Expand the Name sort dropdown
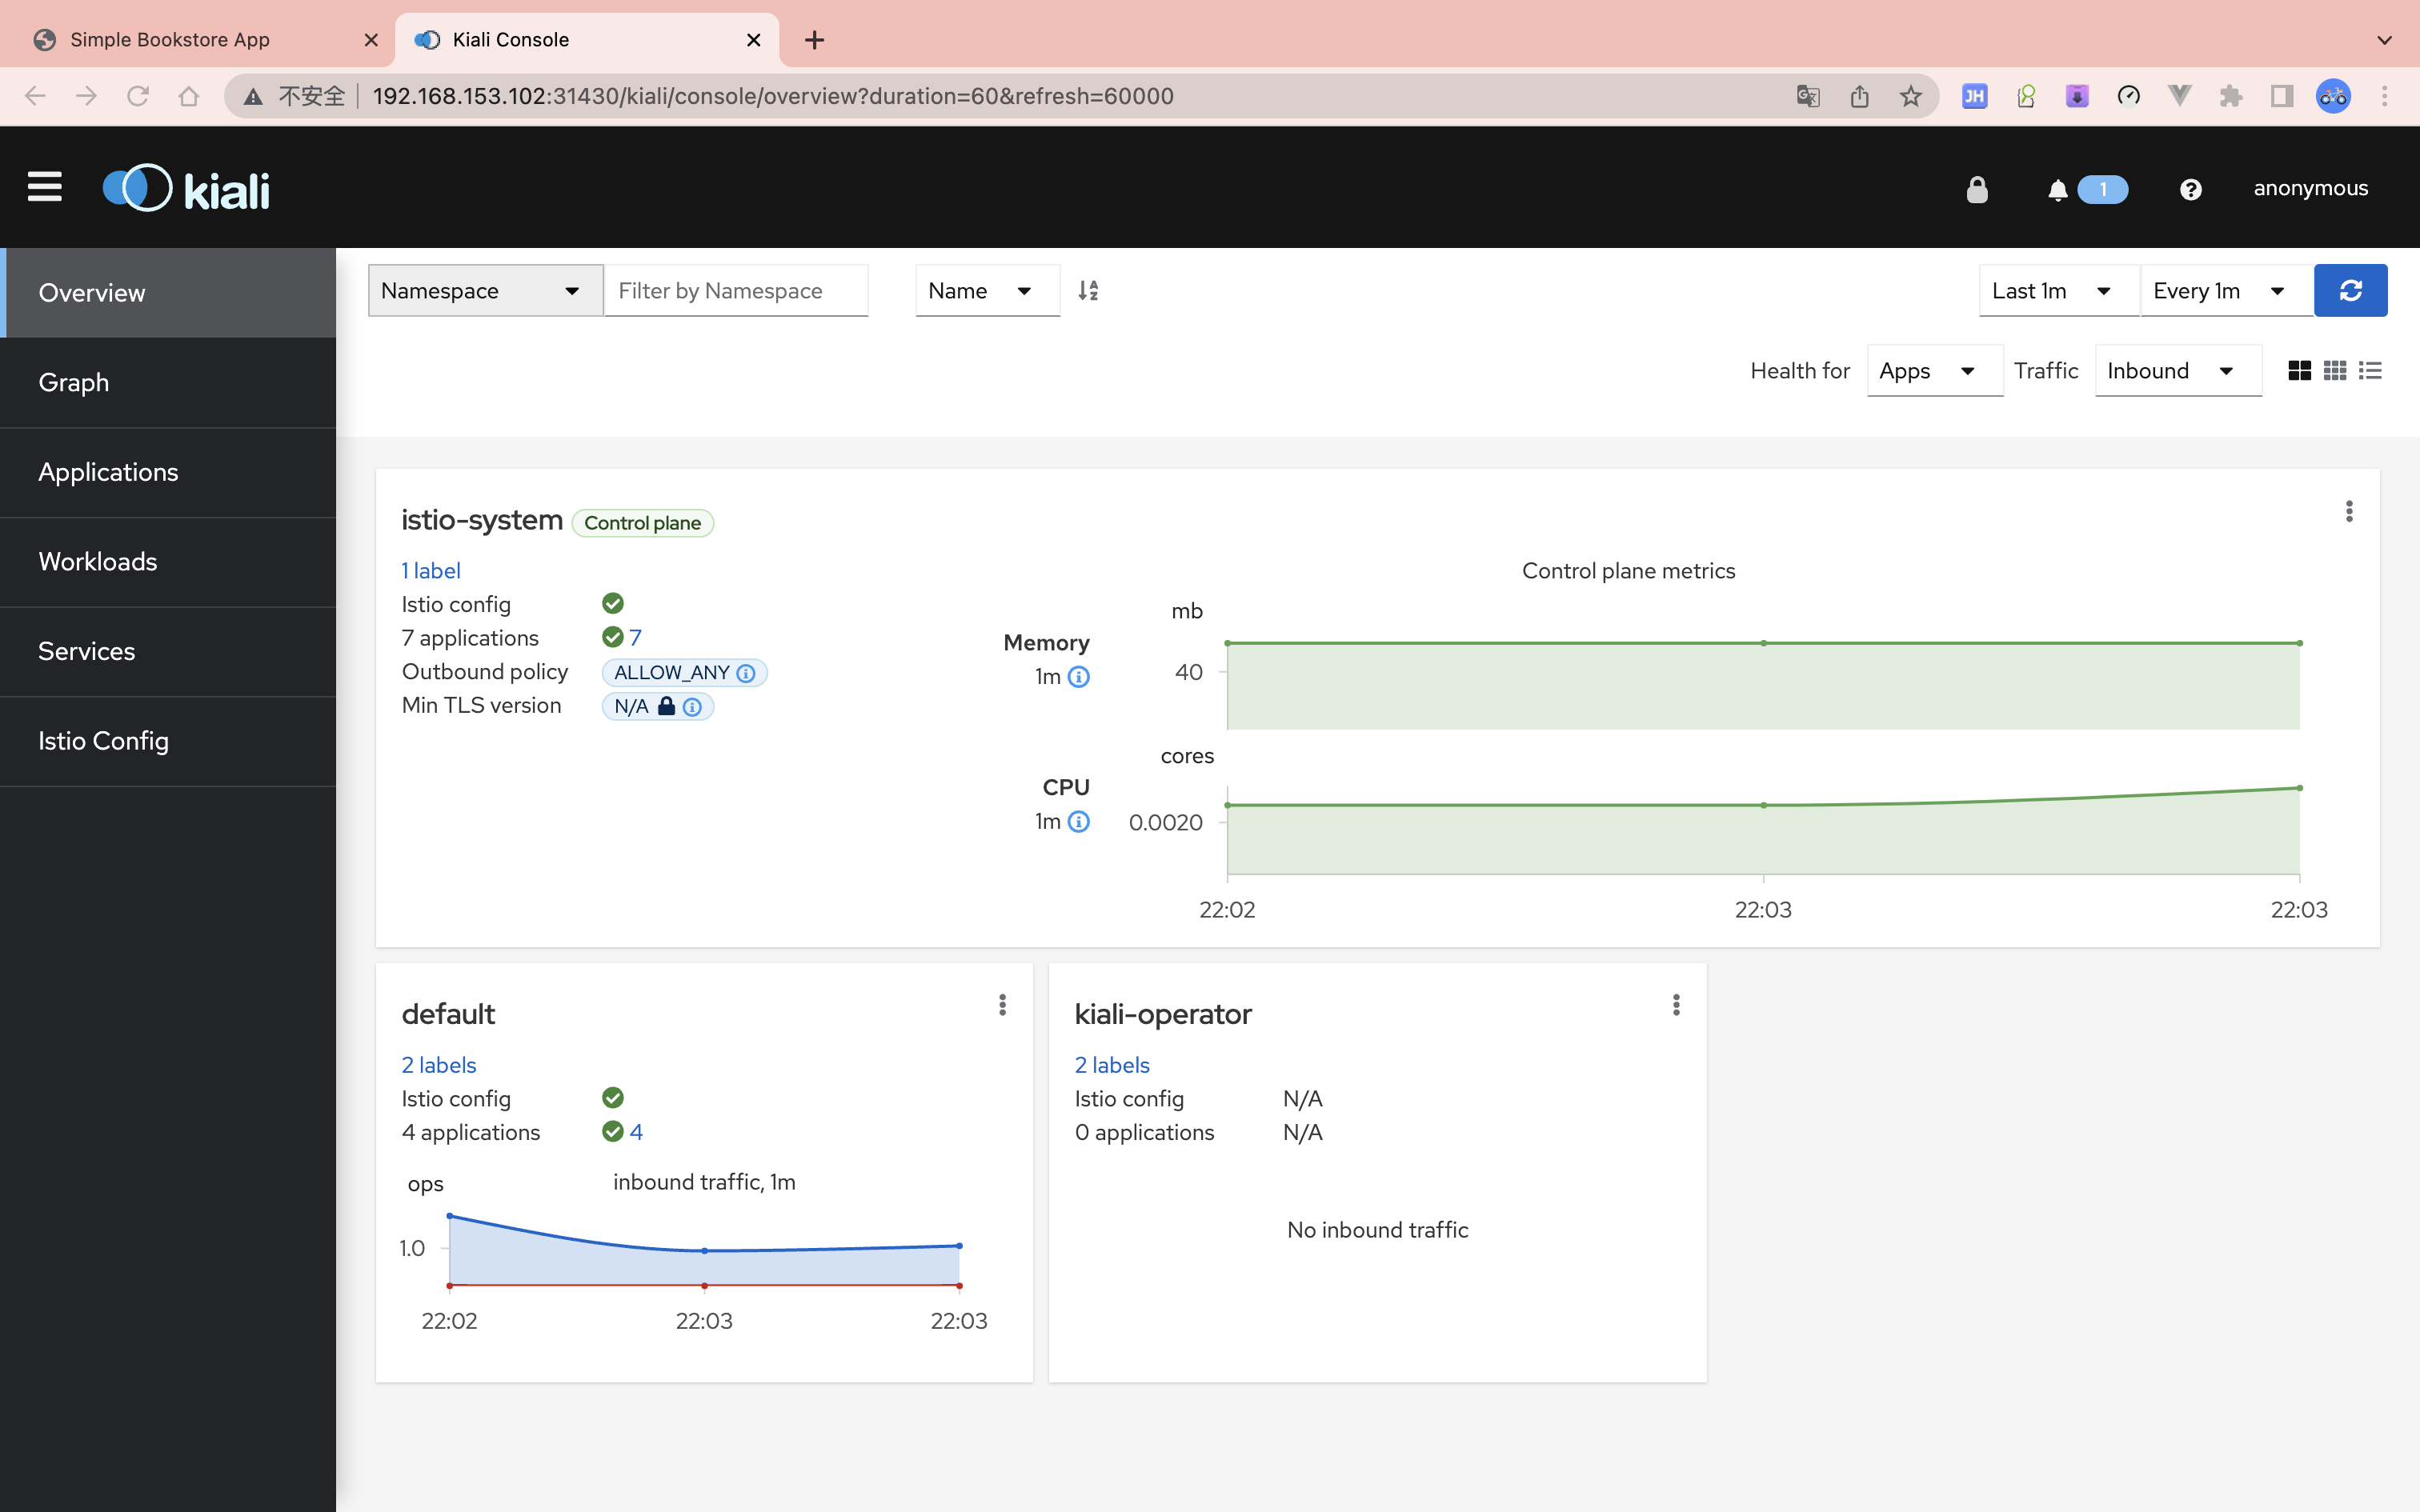 point(981,291)
